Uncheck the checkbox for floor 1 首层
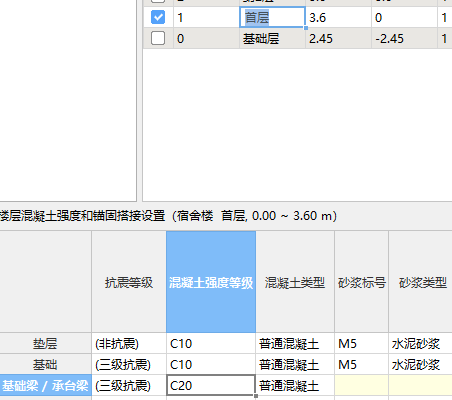The height and width of the screenshot is (400, 452). (158, 17)
